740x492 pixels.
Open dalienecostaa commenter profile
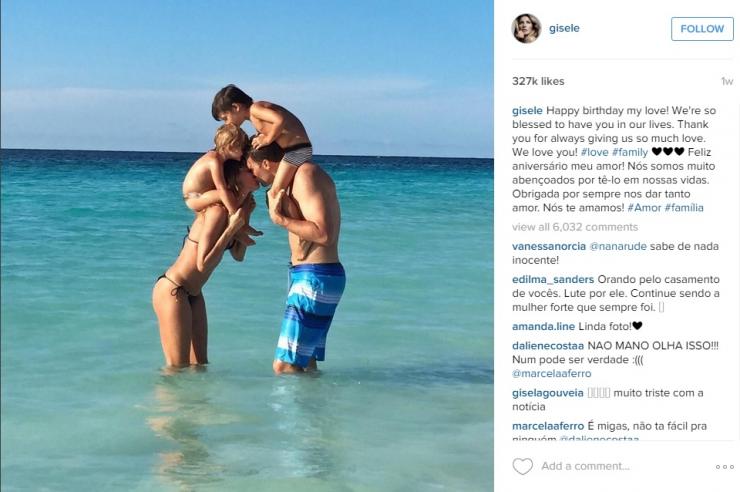click(548, 346)
